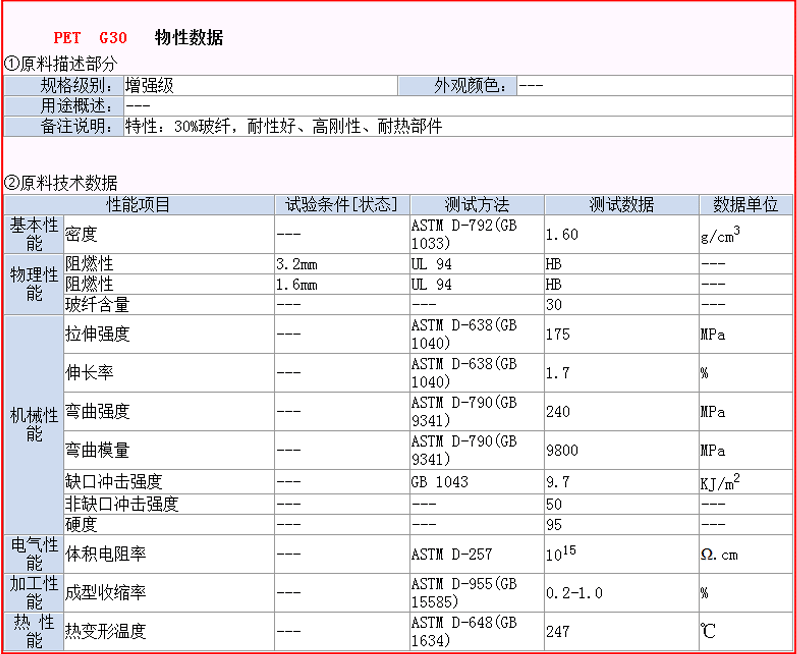Click the "ASTM D-257" test method cell
797x654 pixels.
[x=451, y=553]
